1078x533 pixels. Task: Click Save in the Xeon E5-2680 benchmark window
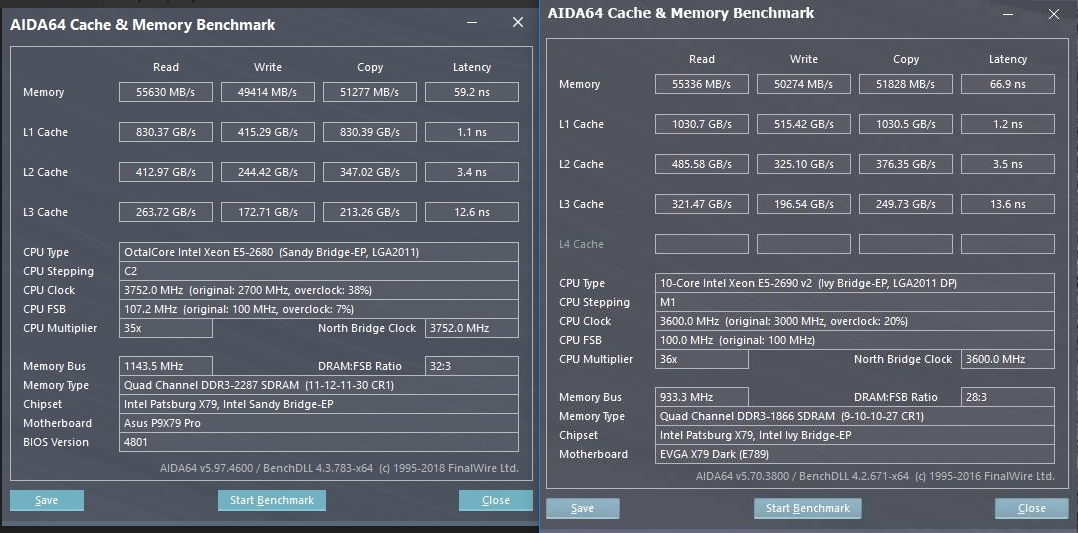[46, 500]
